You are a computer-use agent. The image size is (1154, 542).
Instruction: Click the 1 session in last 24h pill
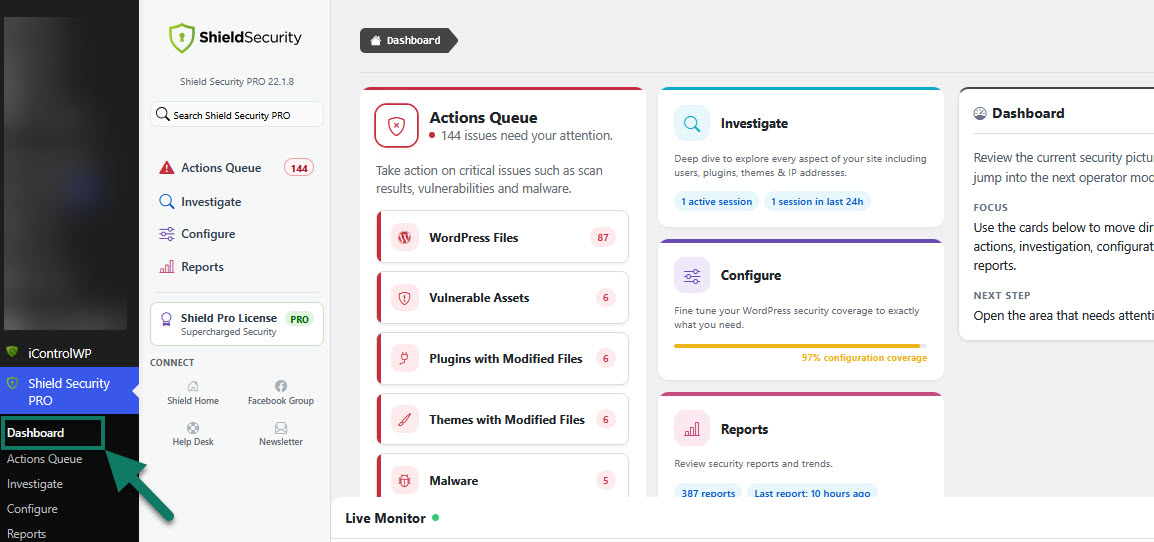point(817,202)
